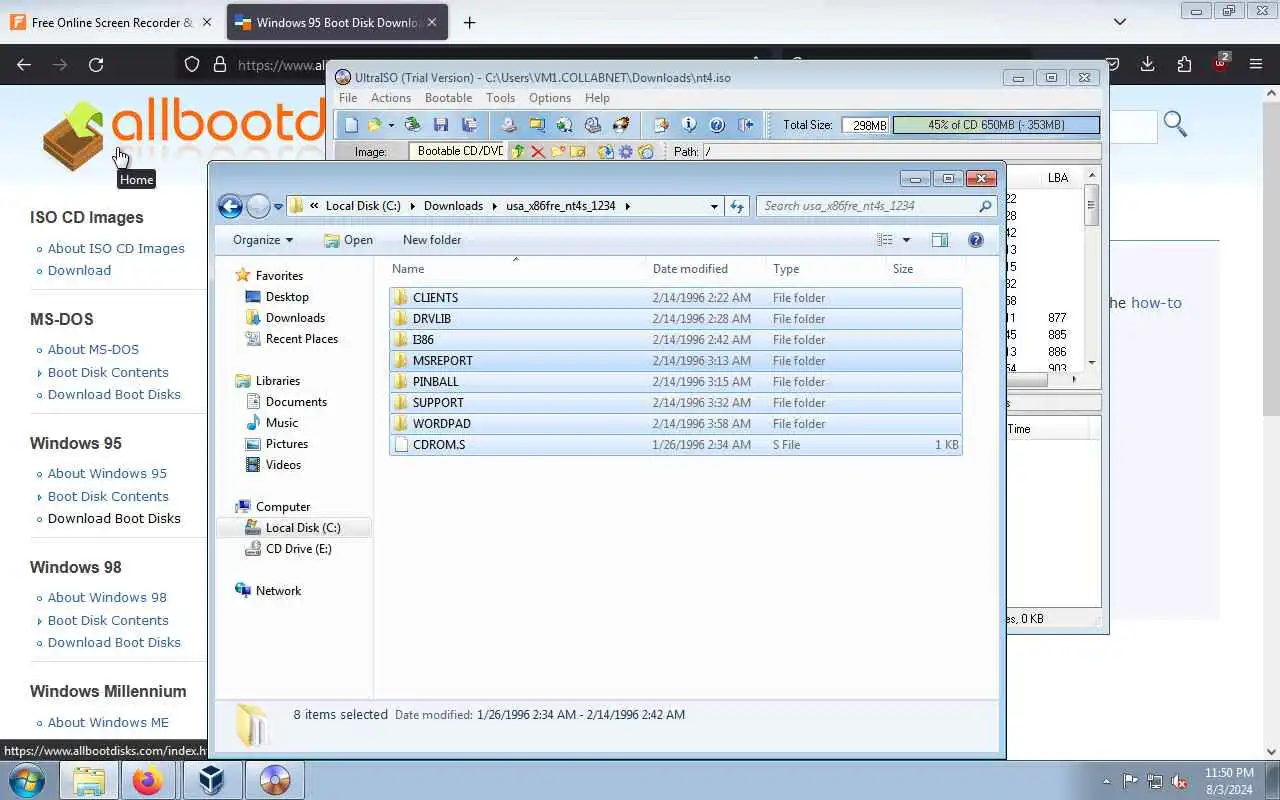The image size is (1280, 800).
Task: Expand arrow after Downloads in breadcrumb
Action: pos(494,206)
